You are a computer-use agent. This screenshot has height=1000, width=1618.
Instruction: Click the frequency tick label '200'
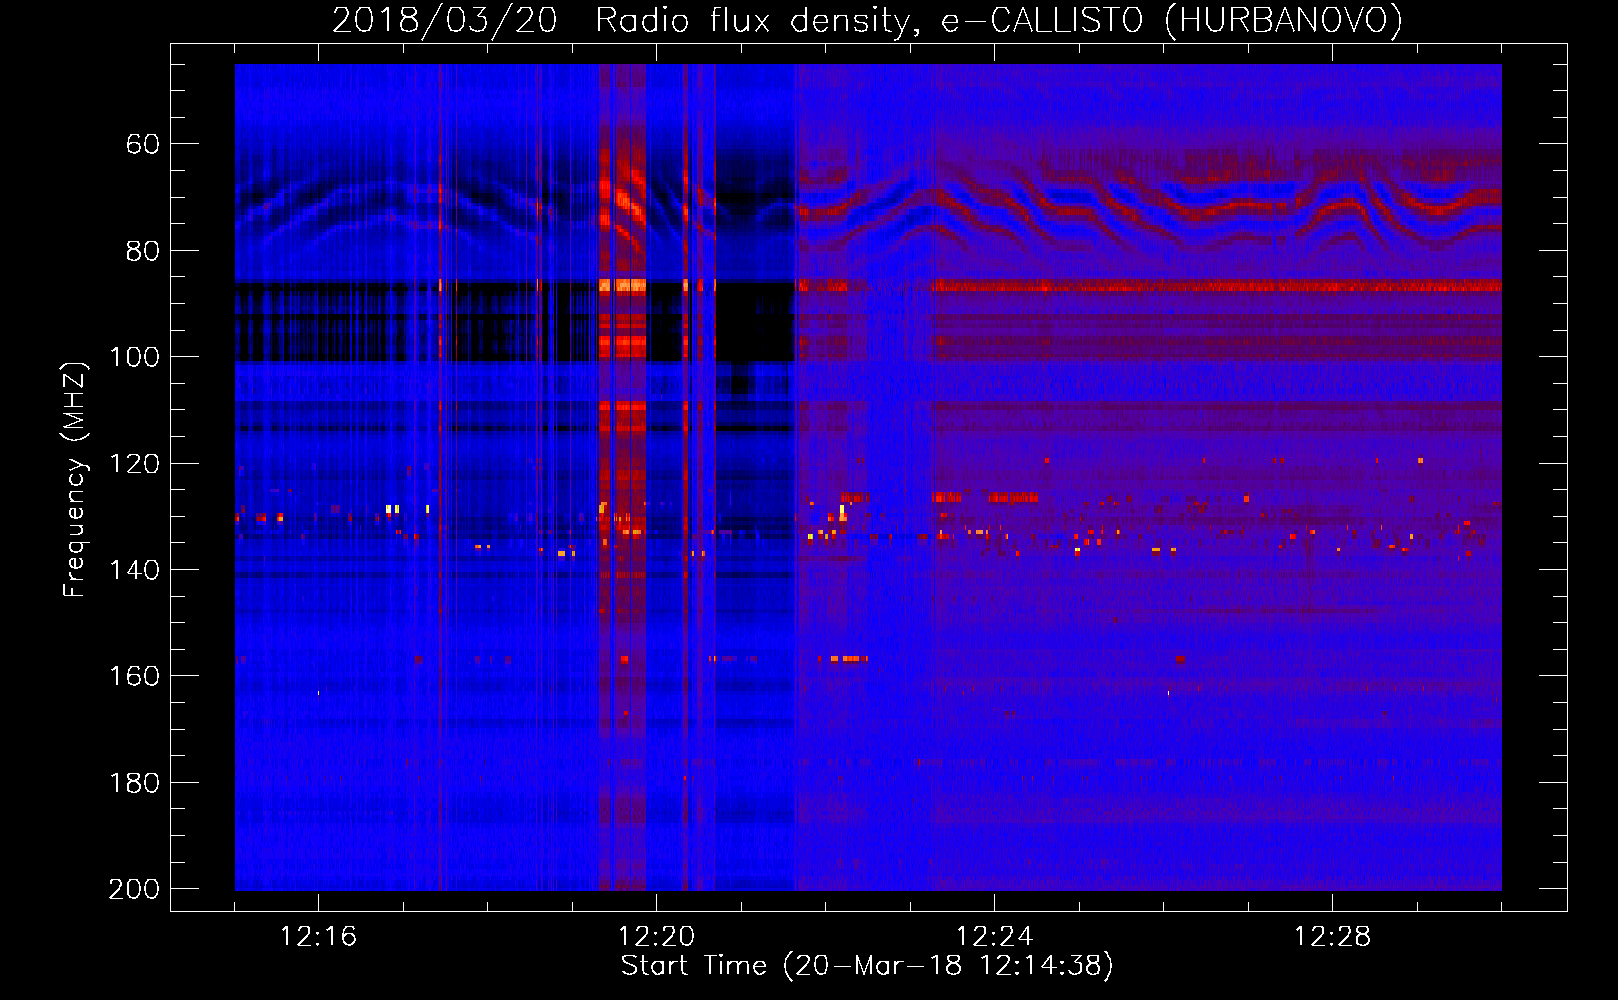[x=135, y=889]
